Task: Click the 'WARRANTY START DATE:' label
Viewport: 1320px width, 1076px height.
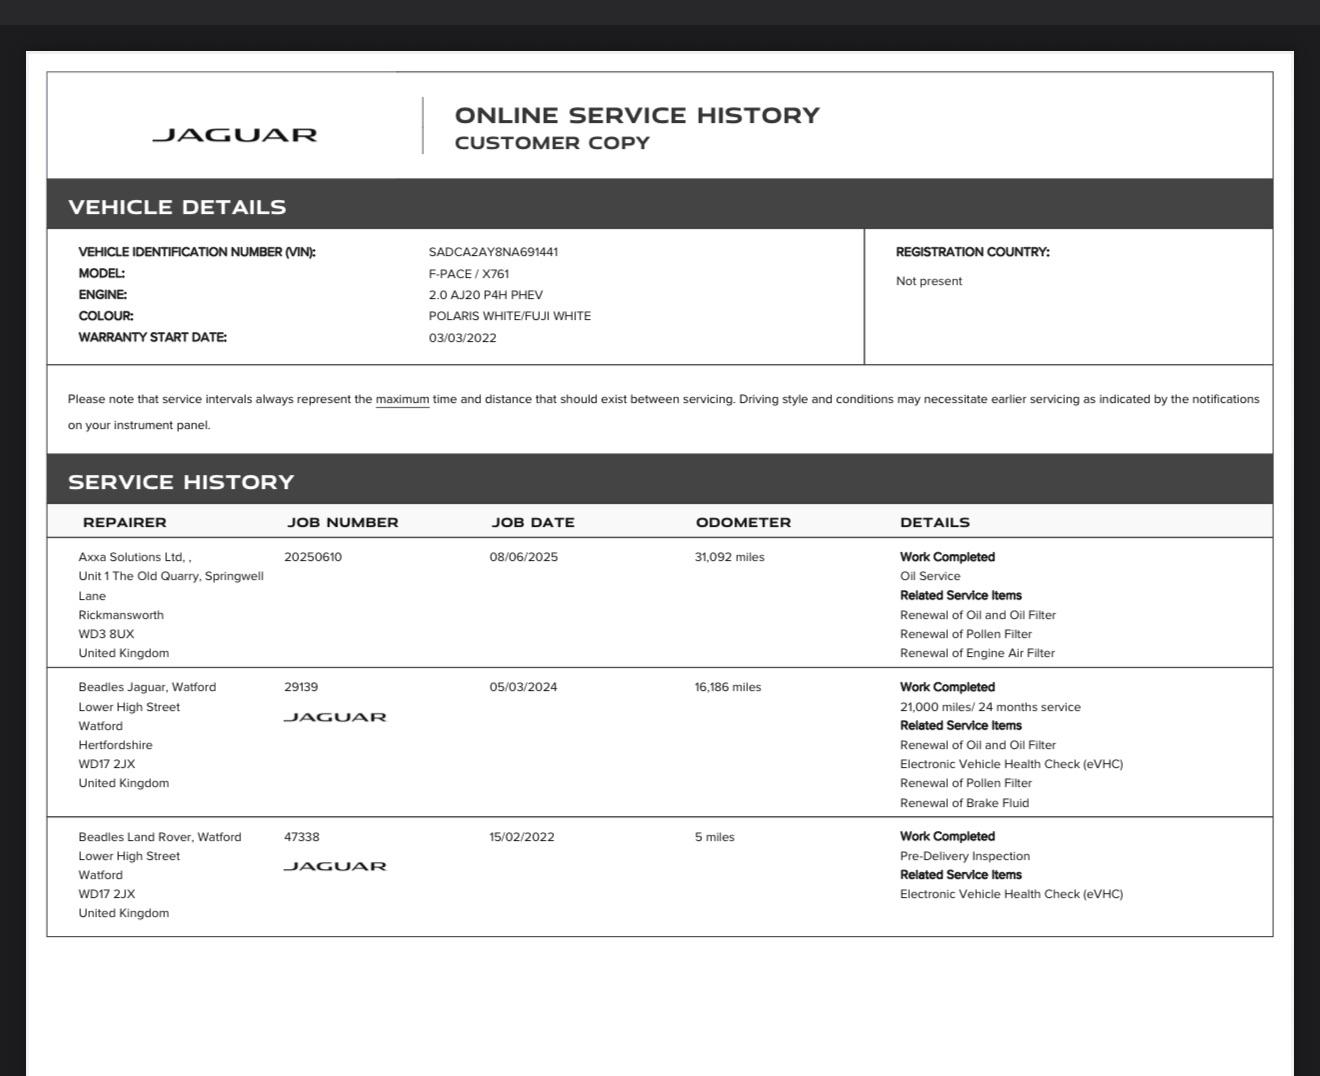Action: (x=153, y=338)
